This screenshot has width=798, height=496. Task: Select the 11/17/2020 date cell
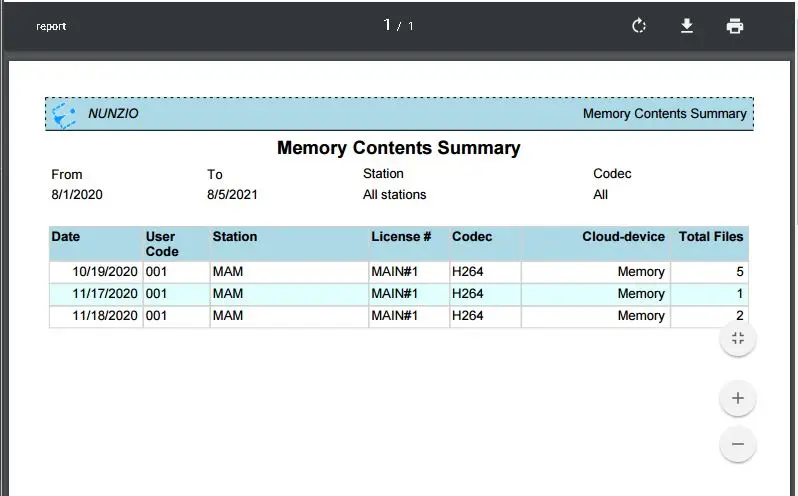[x=105, y=294]
